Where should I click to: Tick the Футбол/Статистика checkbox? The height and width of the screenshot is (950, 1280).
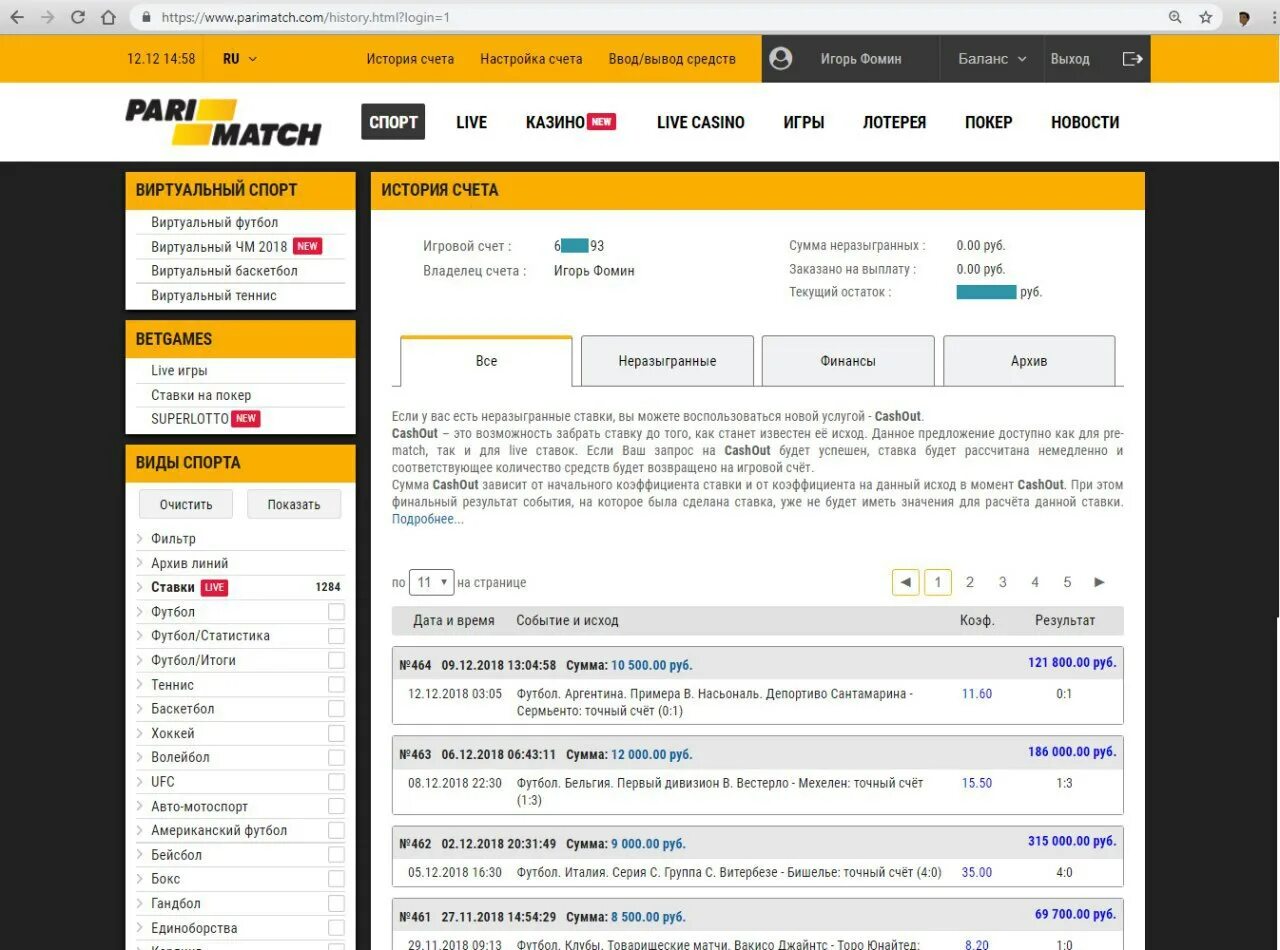click(x=336, y=636)
